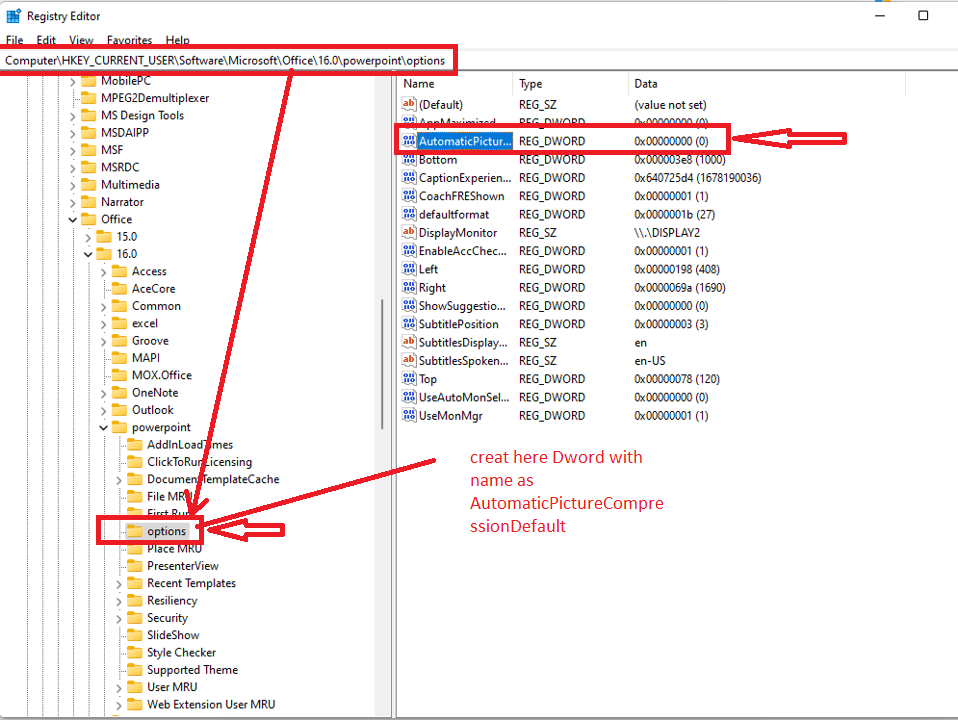
Task: Click the SubtitlesDisplay... string icon
Action: pos(409,342)
